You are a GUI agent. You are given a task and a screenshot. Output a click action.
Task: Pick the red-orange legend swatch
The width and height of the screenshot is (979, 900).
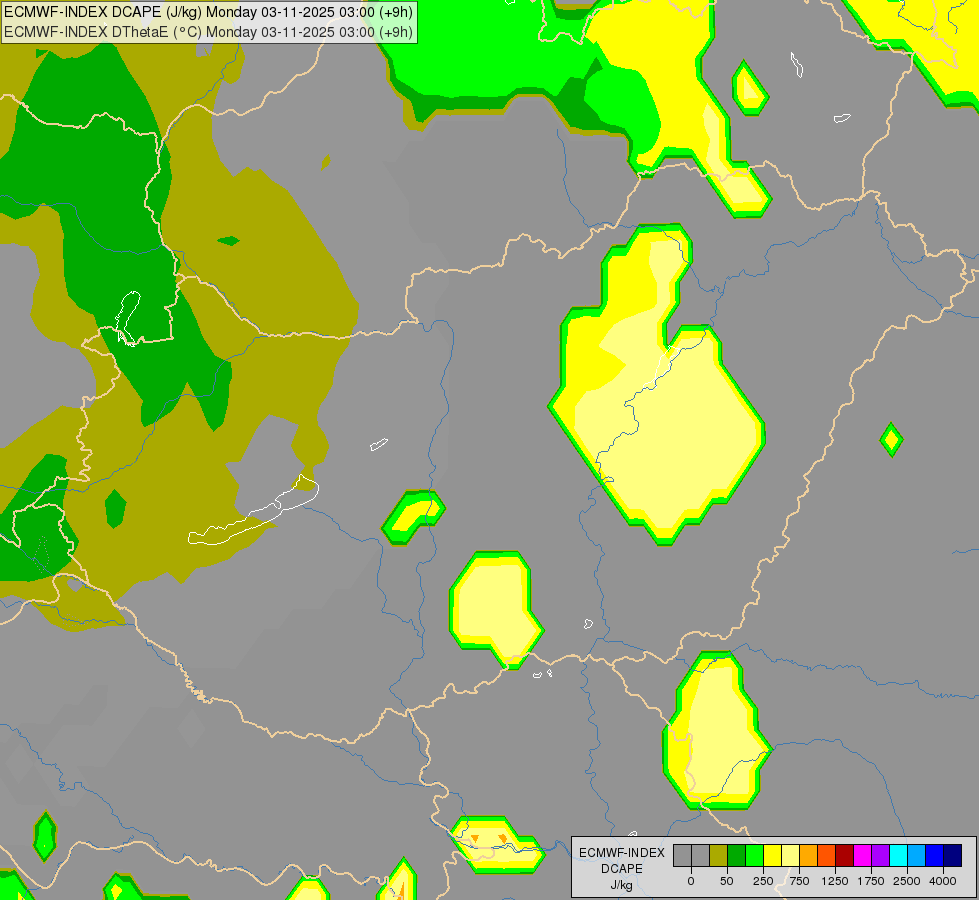click(x=827, y=856)
